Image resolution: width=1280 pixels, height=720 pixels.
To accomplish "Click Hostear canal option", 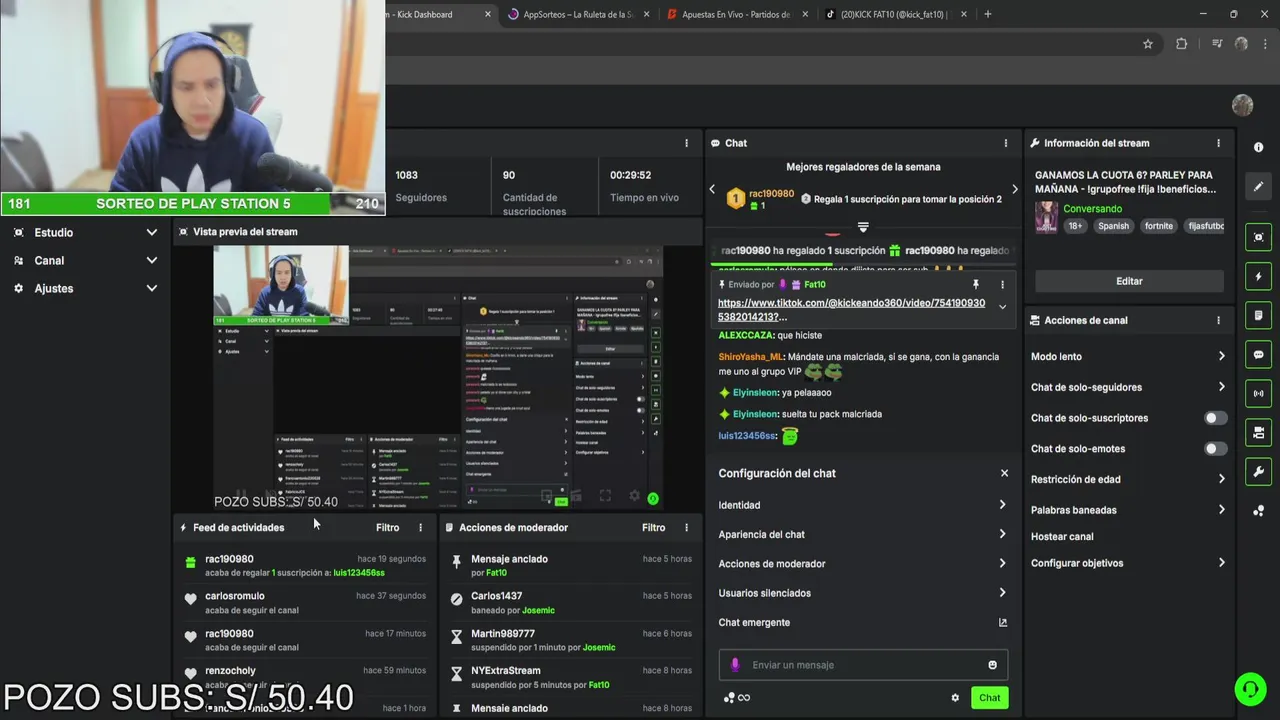I will (1062, 537).
